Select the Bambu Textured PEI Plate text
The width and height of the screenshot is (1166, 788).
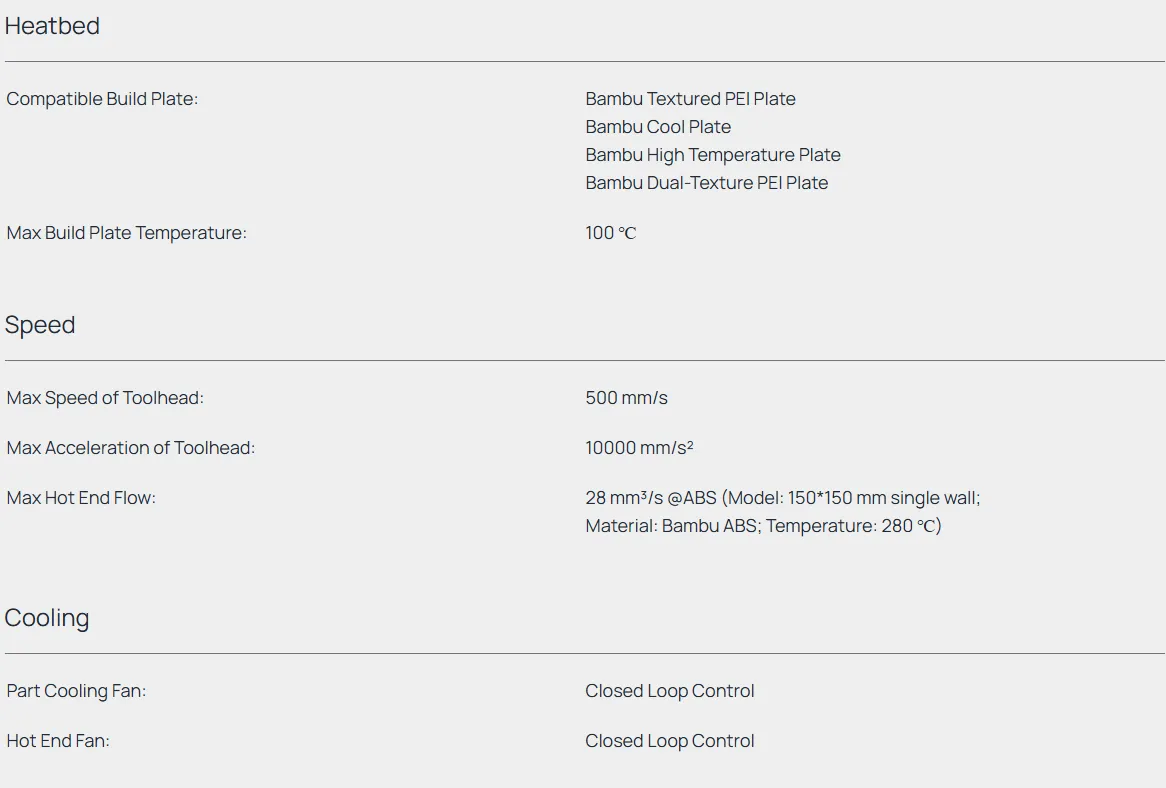[690, 99]
